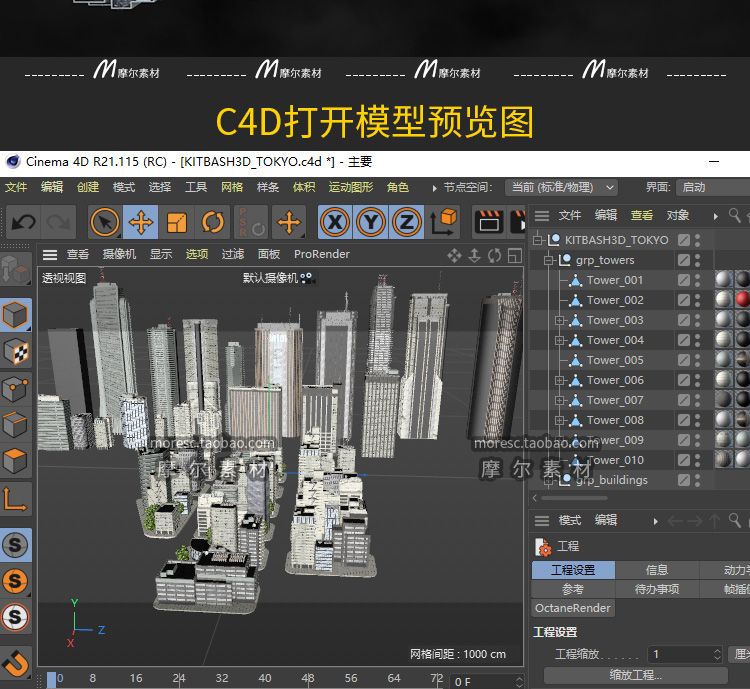Toggle Y axis lock
Viewport: 750px width, 689px height.
coord(371,222)
